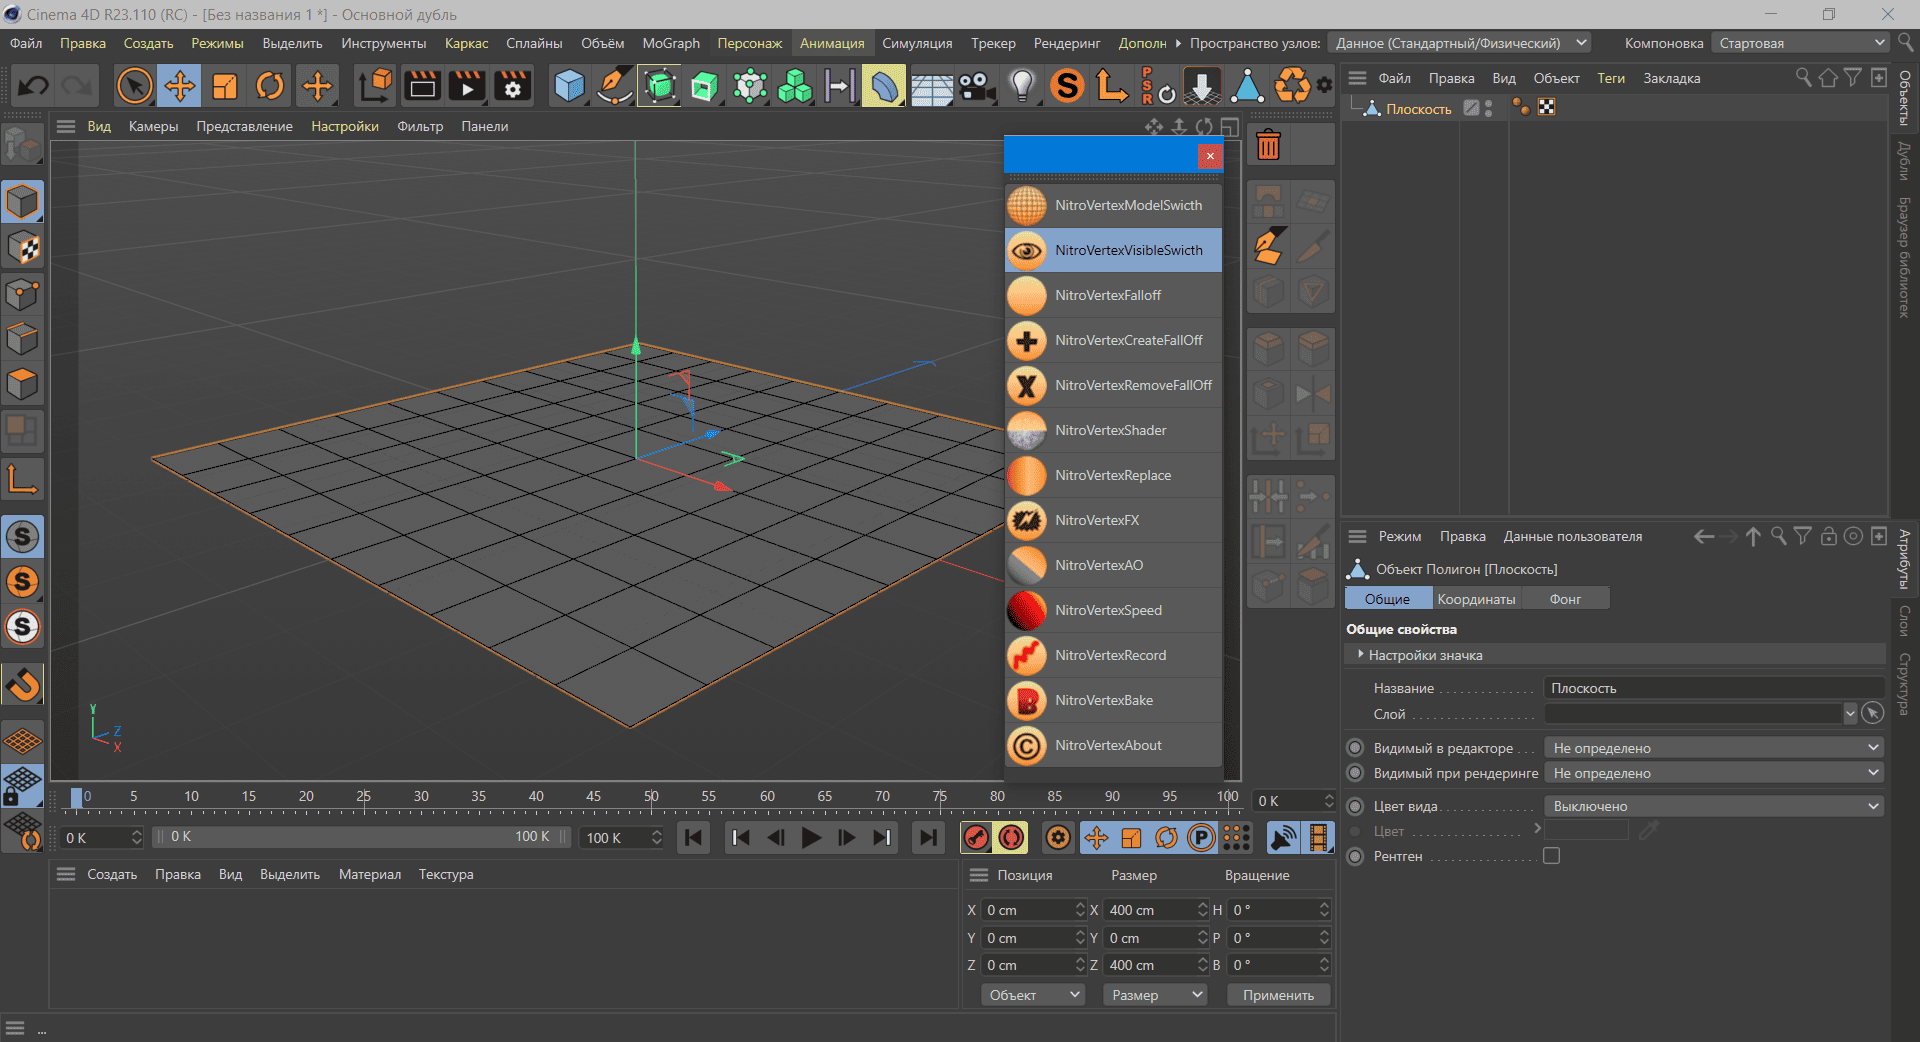The image size is (1920, 1042).
Task: Open NitroVertexAbout
Action: click(1113, 745)
